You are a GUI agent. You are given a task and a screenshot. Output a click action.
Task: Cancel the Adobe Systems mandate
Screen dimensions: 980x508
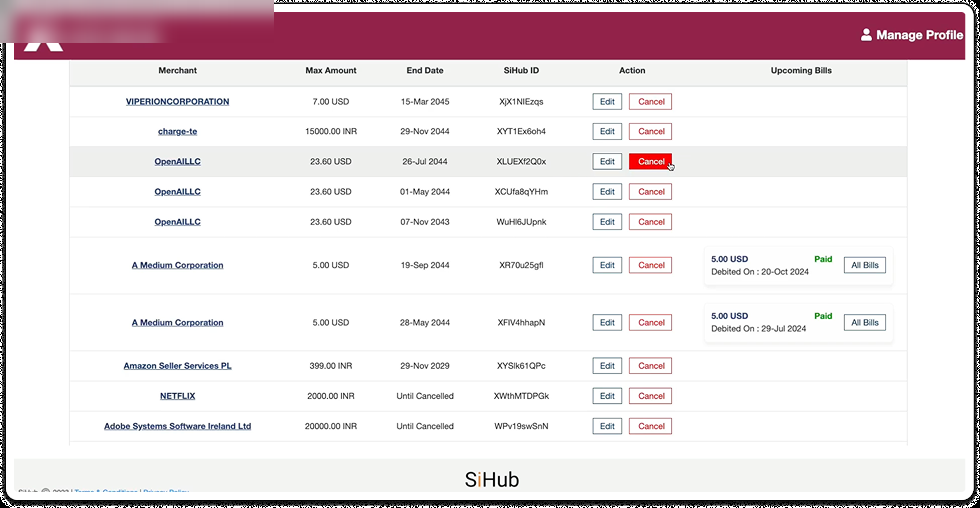point(651,426)
